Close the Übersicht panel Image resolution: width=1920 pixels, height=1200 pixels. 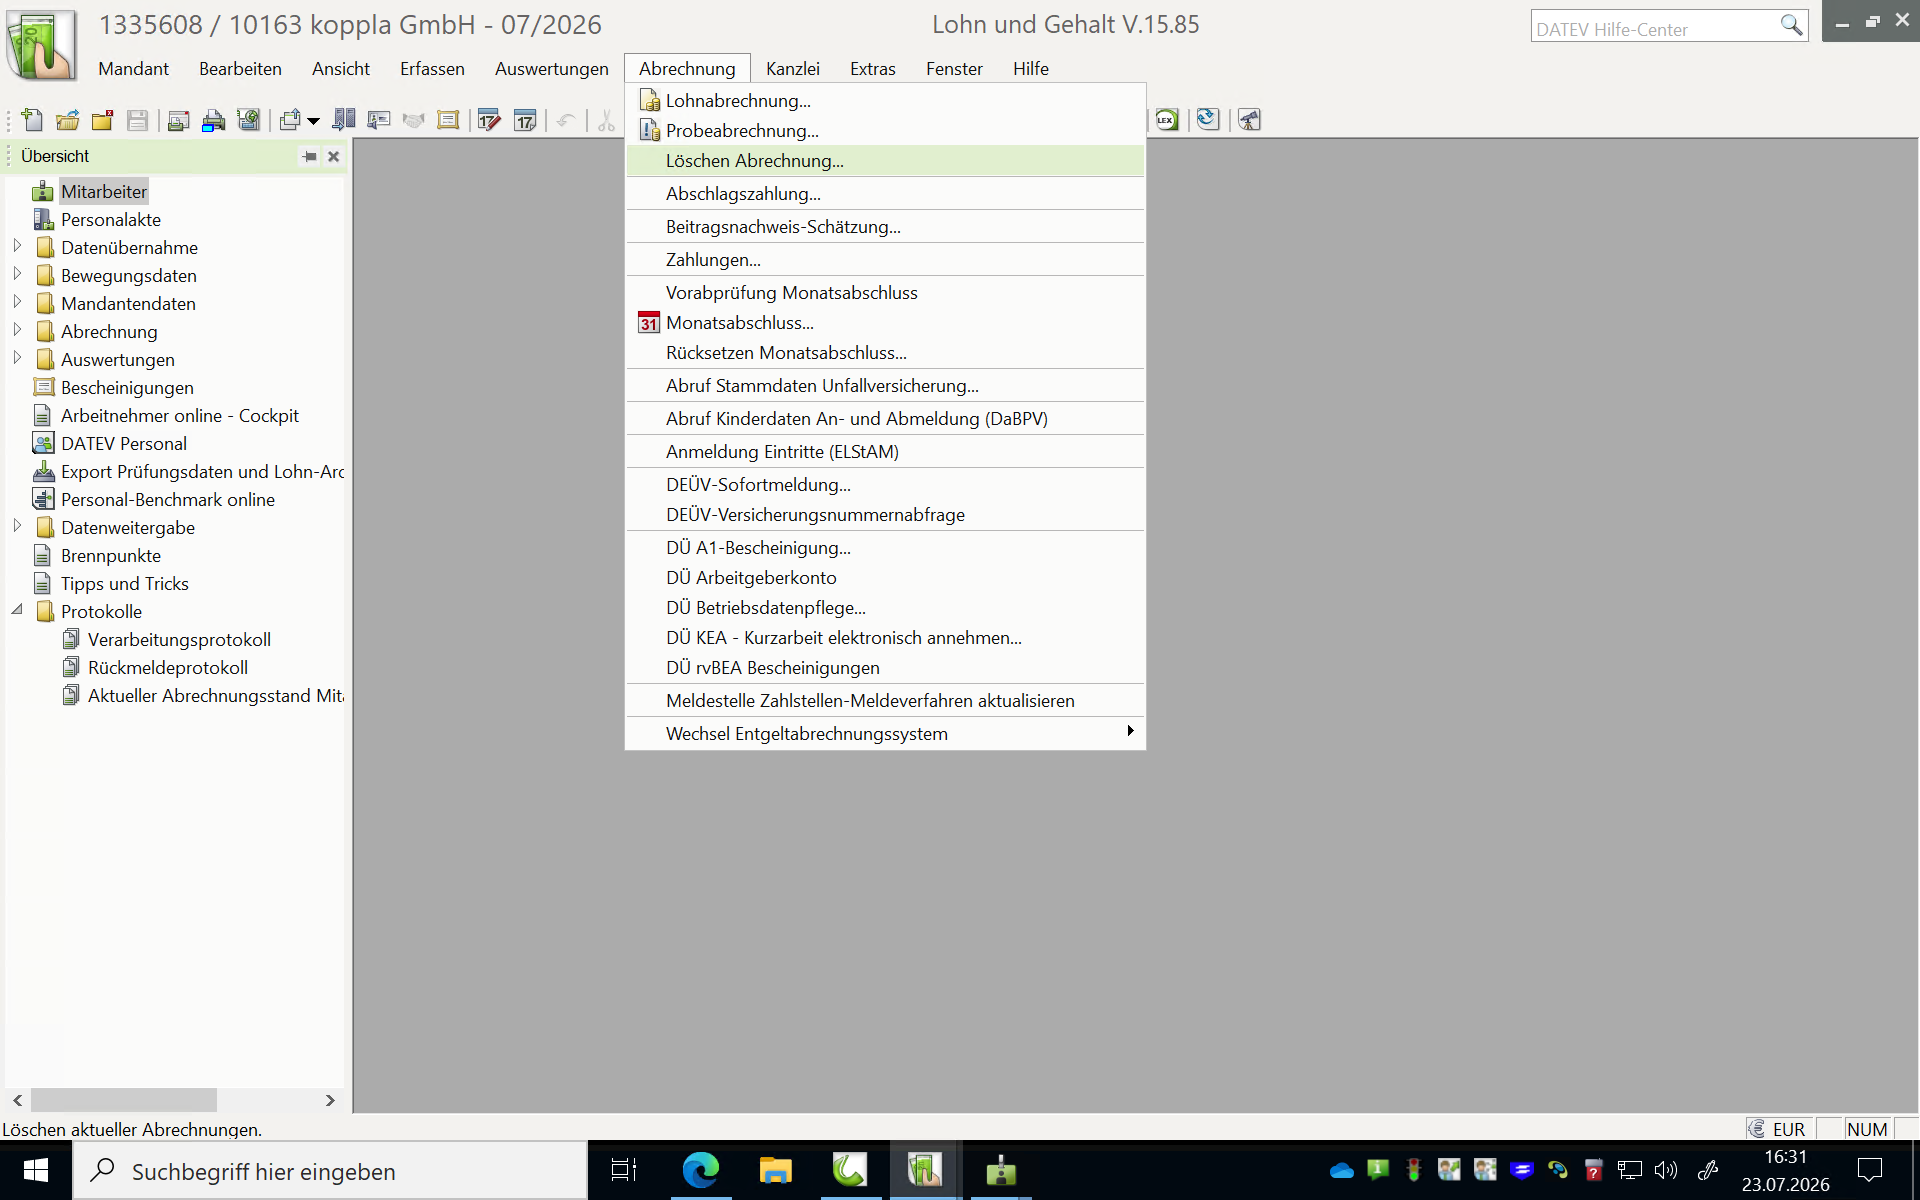click(334, 156)
